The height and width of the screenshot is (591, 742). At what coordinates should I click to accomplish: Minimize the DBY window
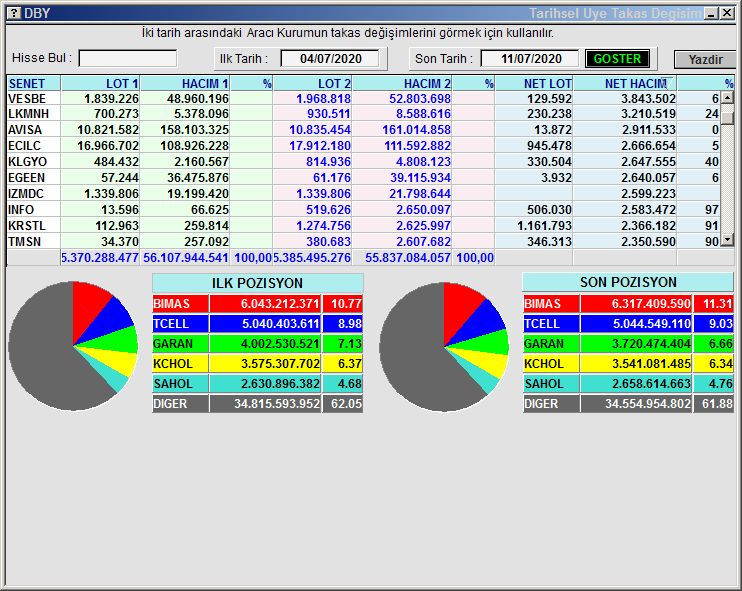pyautogui.click(x=710, y=13)
